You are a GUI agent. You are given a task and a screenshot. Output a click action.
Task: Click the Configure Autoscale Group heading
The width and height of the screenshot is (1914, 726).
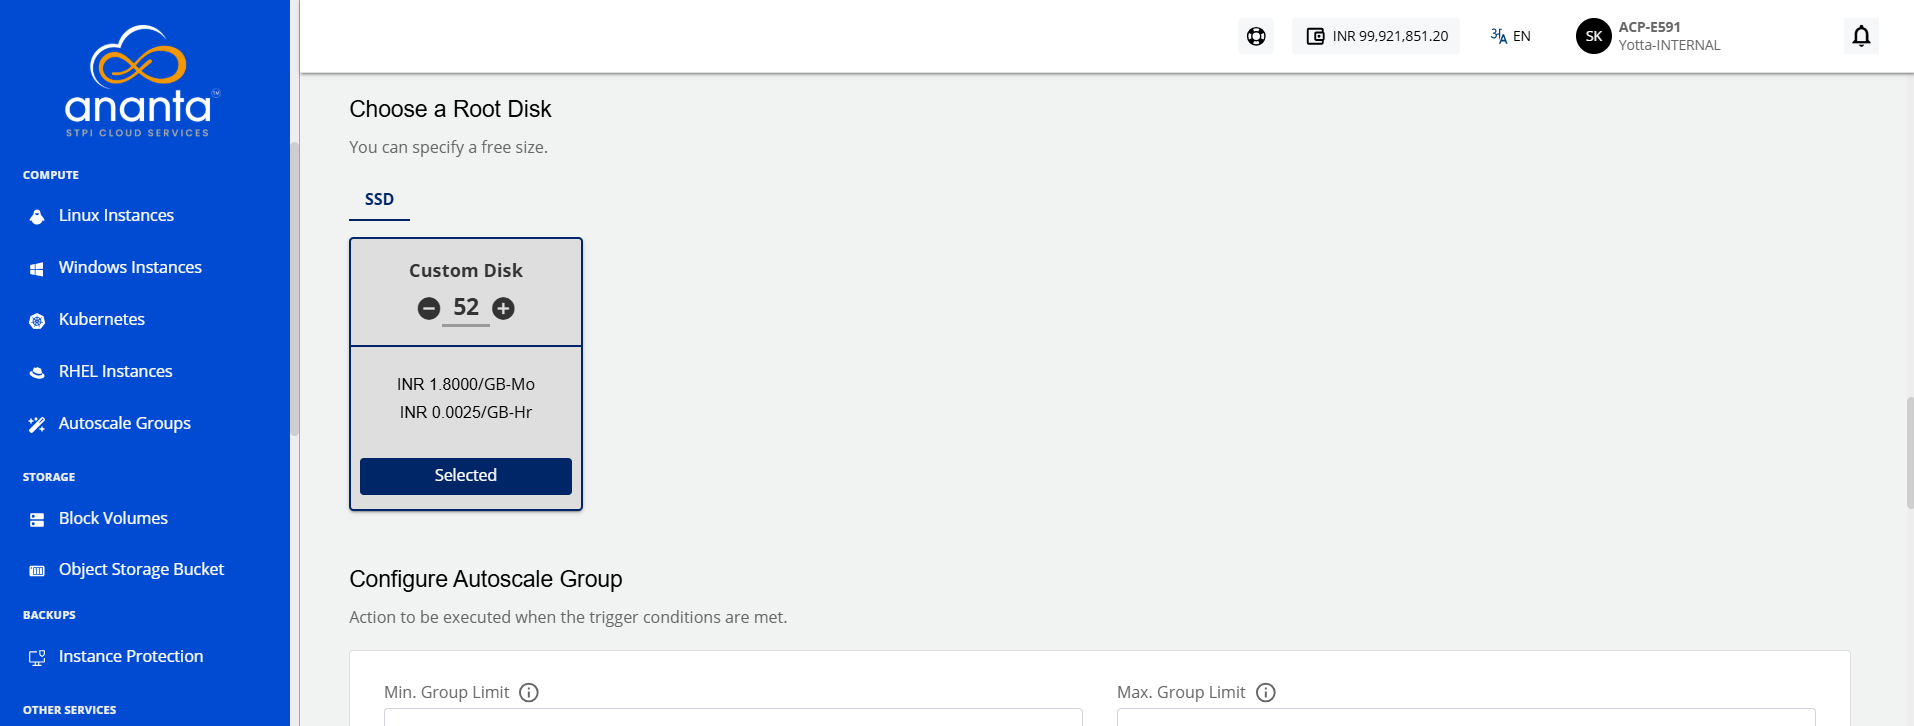coord(486,579)
